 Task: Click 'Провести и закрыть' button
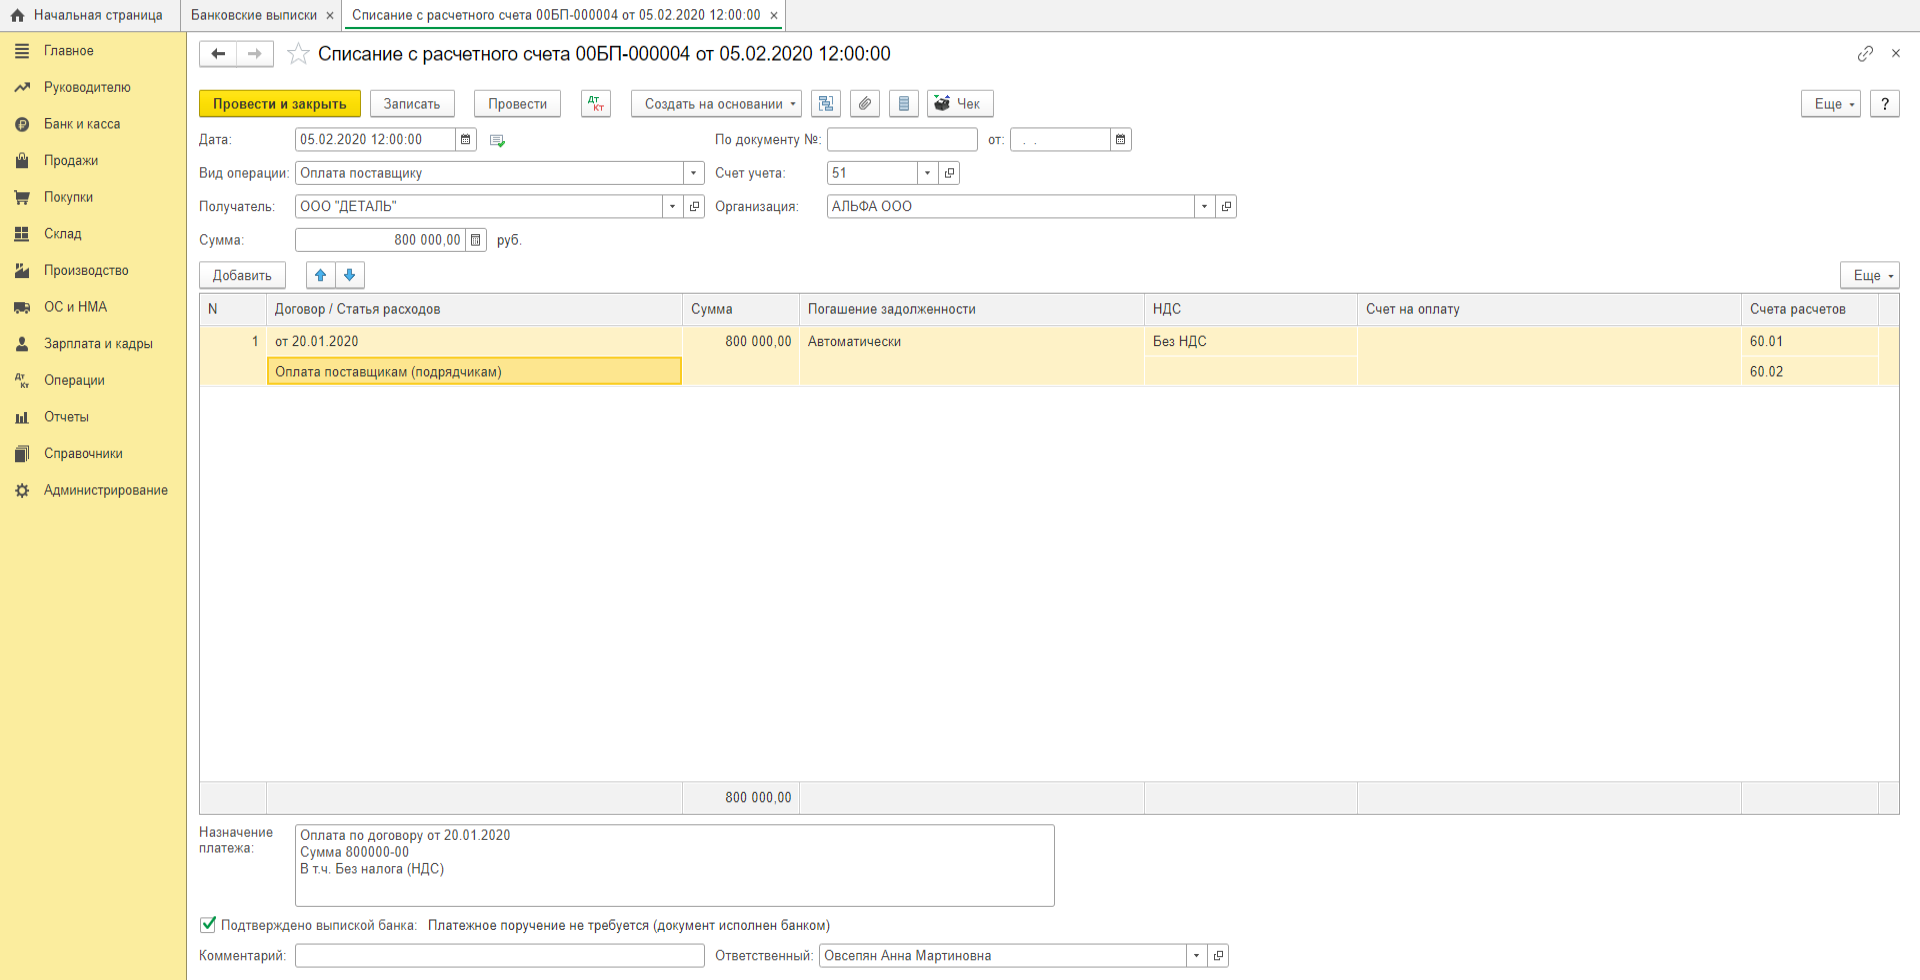coord(280,104)
